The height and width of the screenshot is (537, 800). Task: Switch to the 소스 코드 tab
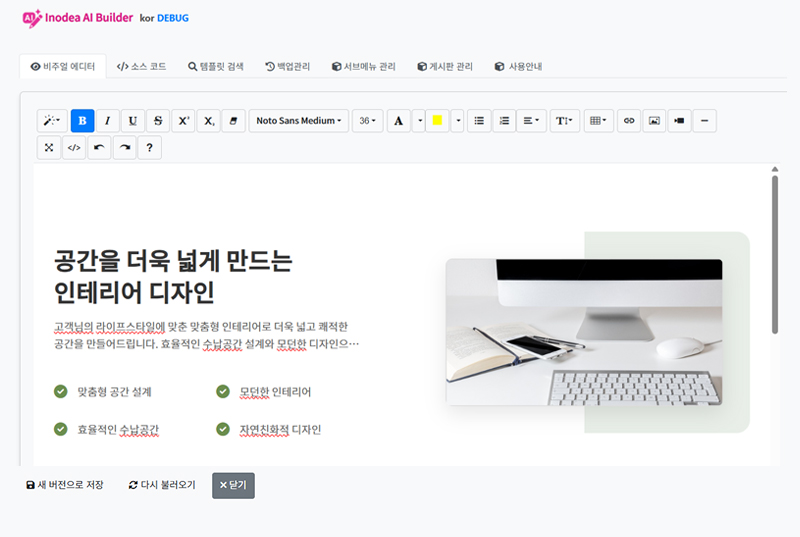pos(141,67)
